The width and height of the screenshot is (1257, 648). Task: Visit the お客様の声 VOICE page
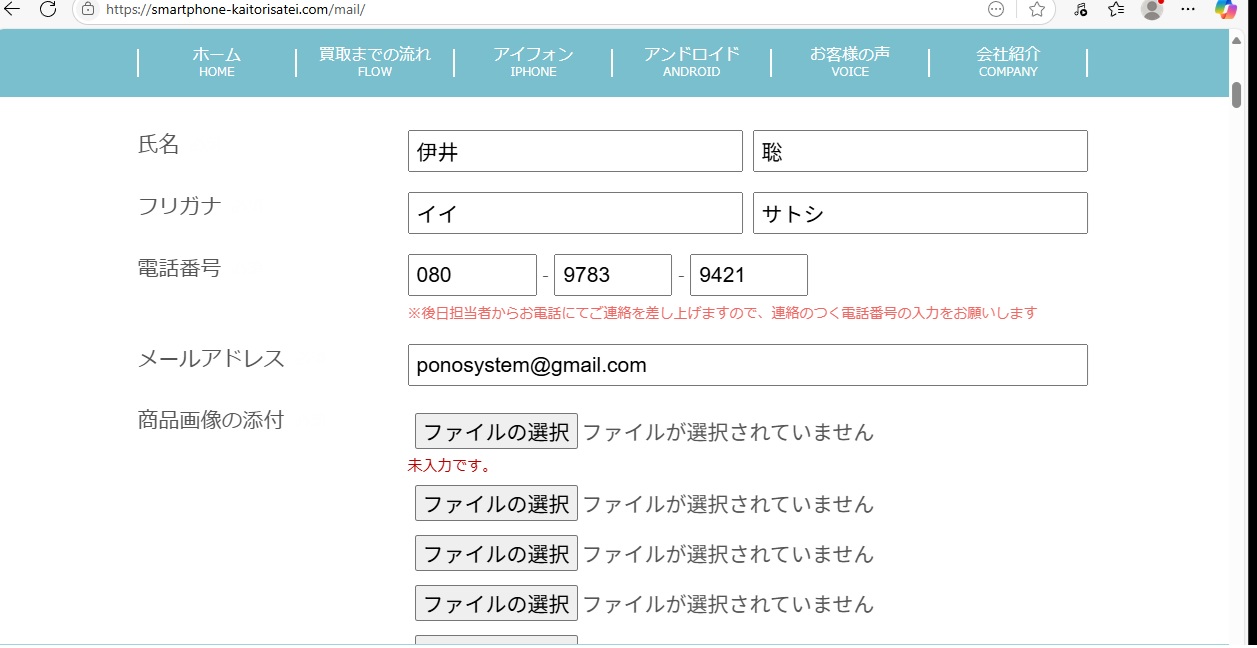point(850,62)
